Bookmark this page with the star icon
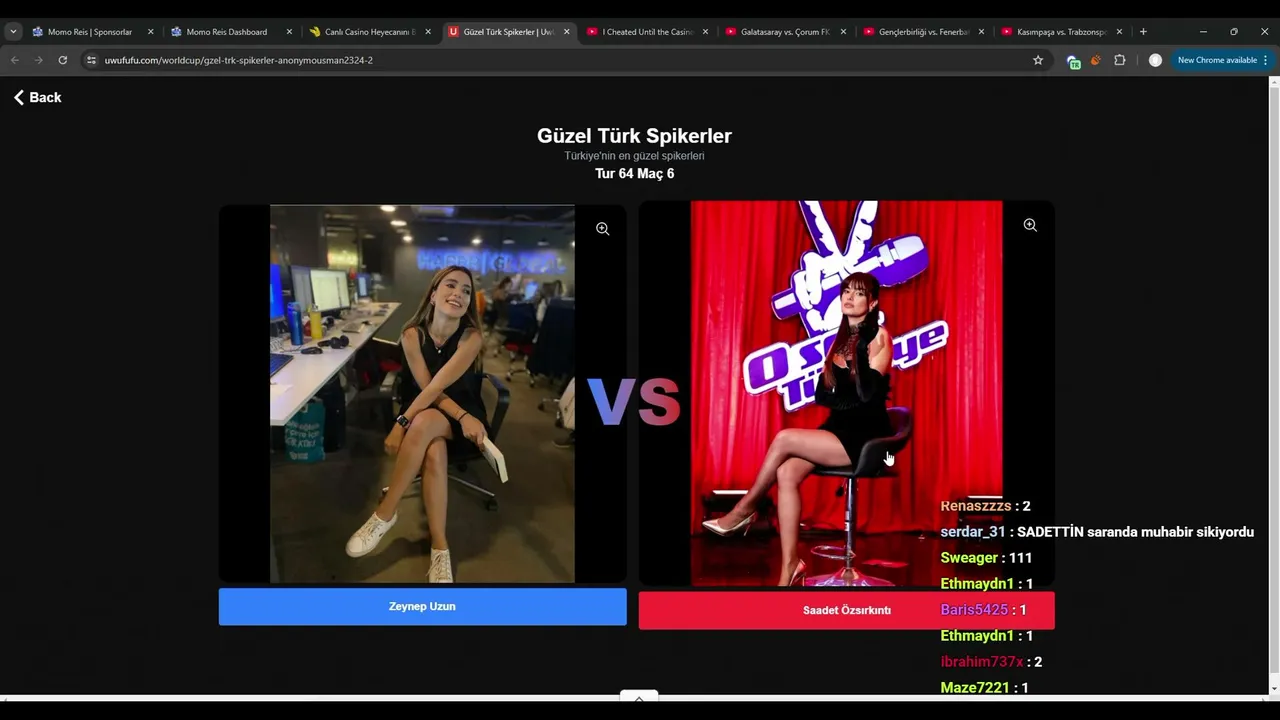1280x720 pixels. pyautogui.click(x=1038, y=60)
